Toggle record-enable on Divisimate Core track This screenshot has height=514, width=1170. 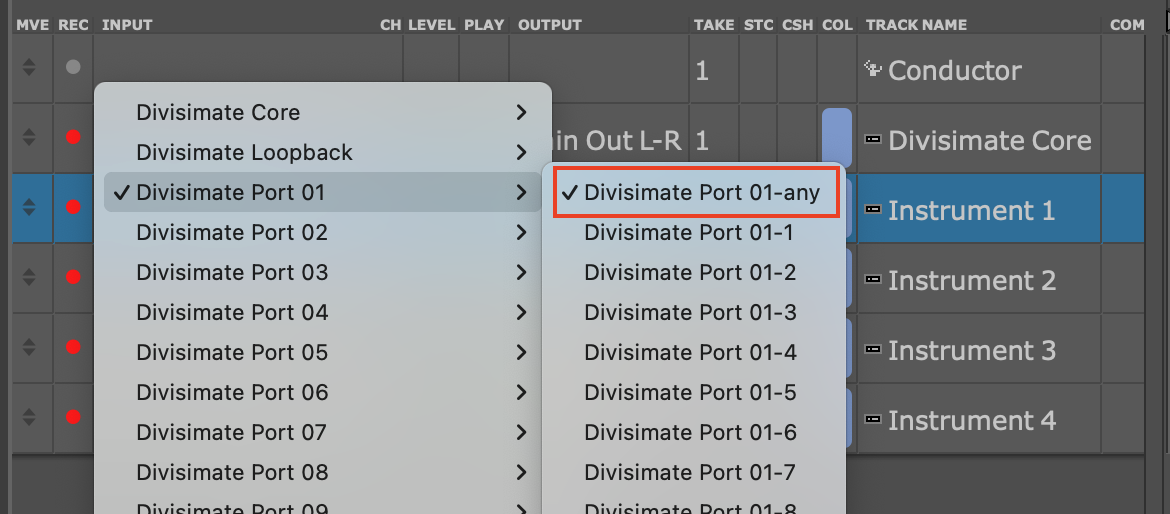(72, 138)
